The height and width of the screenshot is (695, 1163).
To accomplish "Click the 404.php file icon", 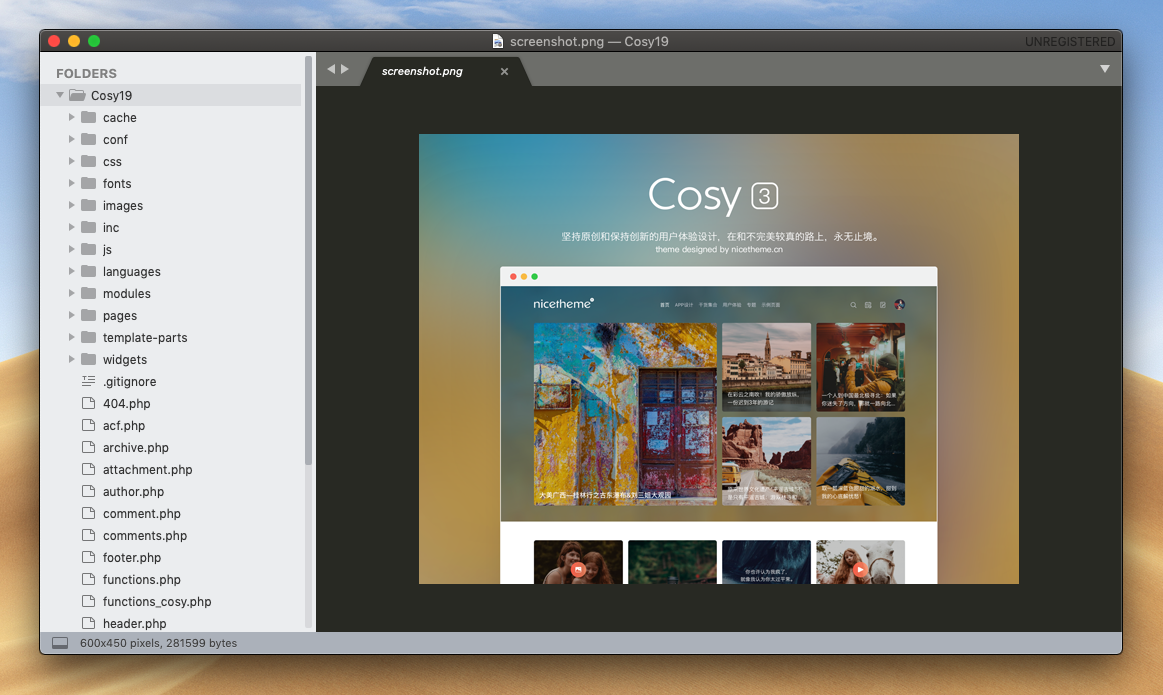I will (x=88, y=404).
